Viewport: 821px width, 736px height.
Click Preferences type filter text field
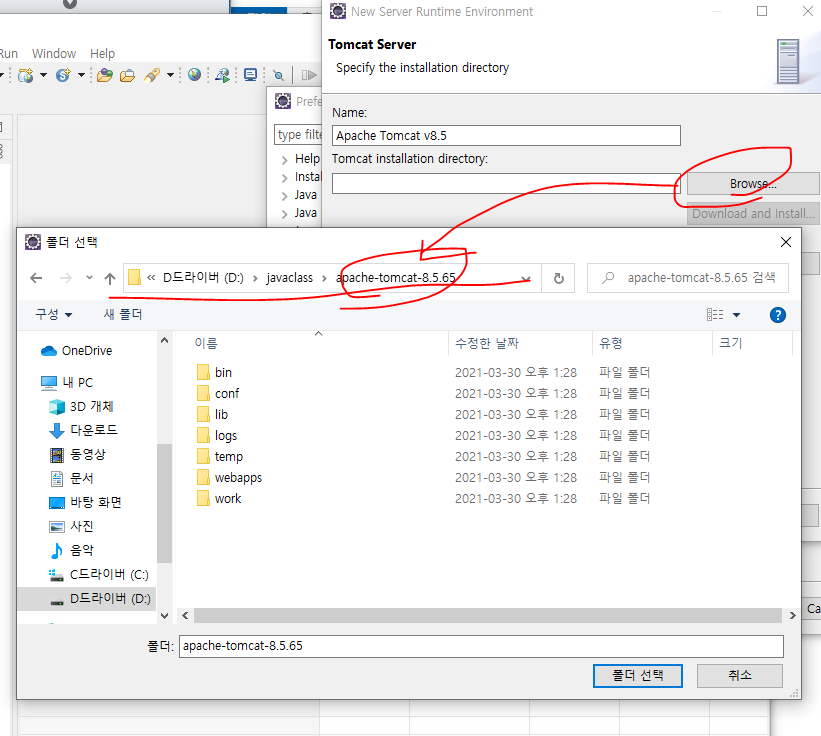[x=297, y=135]
